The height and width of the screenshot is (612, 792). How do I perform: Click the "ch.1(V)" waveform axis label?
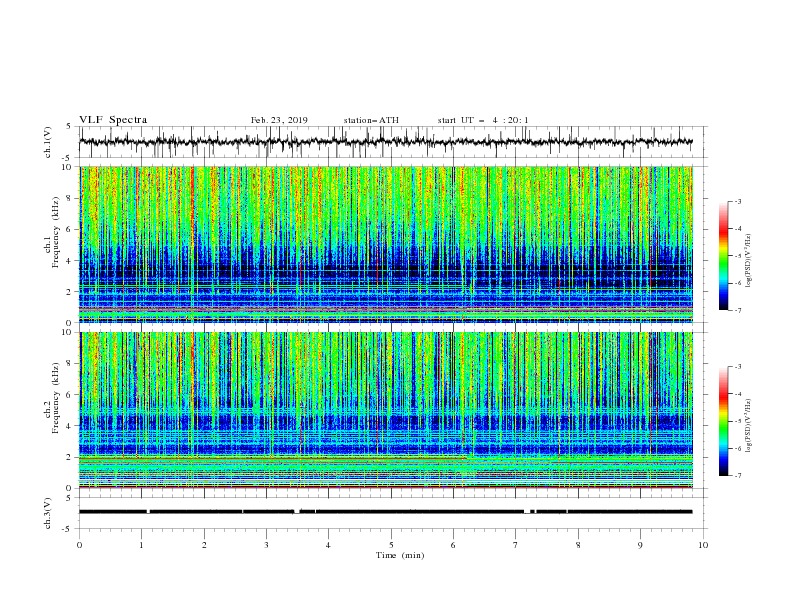[x=48, y=142]
